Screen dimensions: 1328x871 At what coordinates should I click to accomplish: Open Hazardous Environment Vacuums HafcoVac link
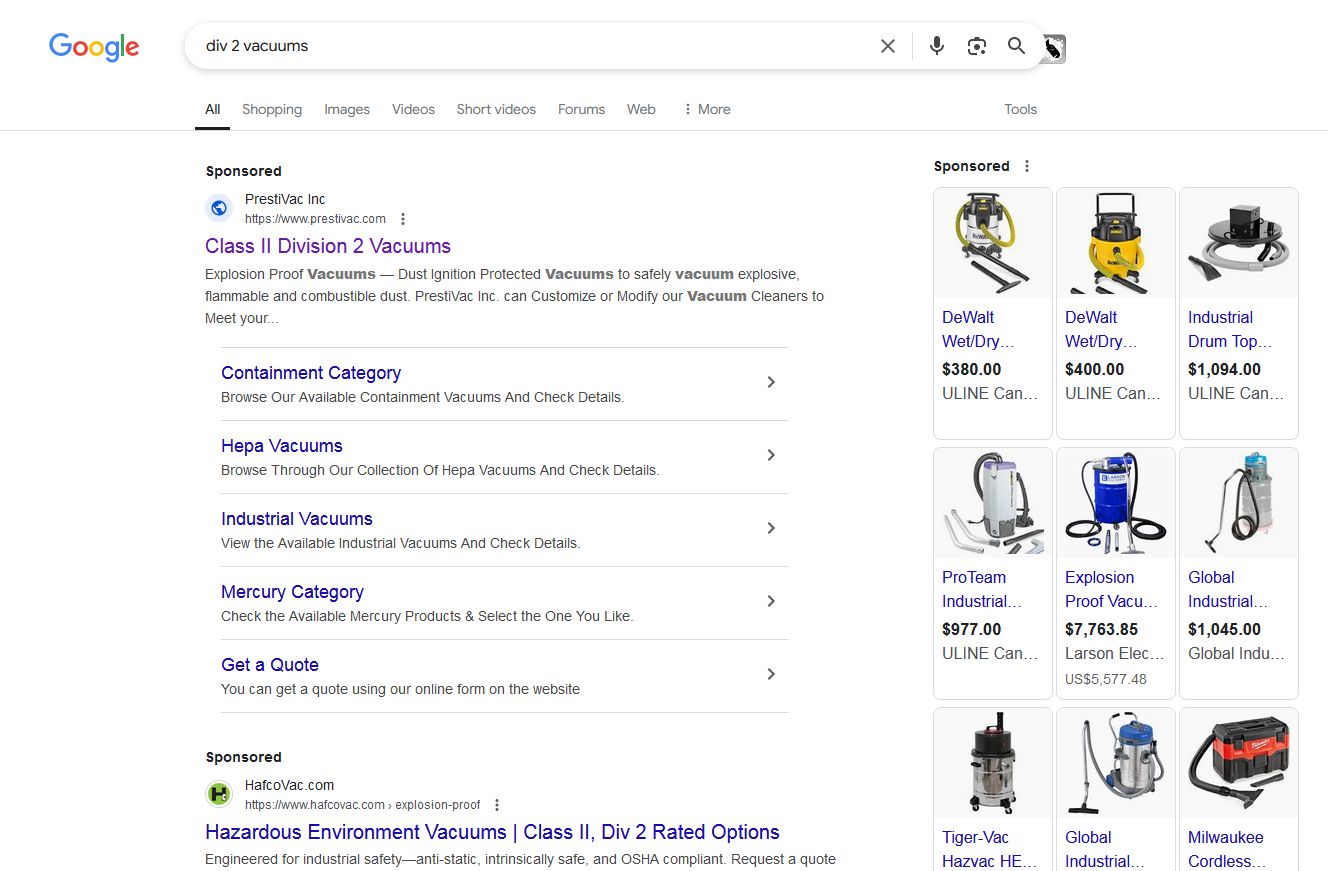coord(492,832)
